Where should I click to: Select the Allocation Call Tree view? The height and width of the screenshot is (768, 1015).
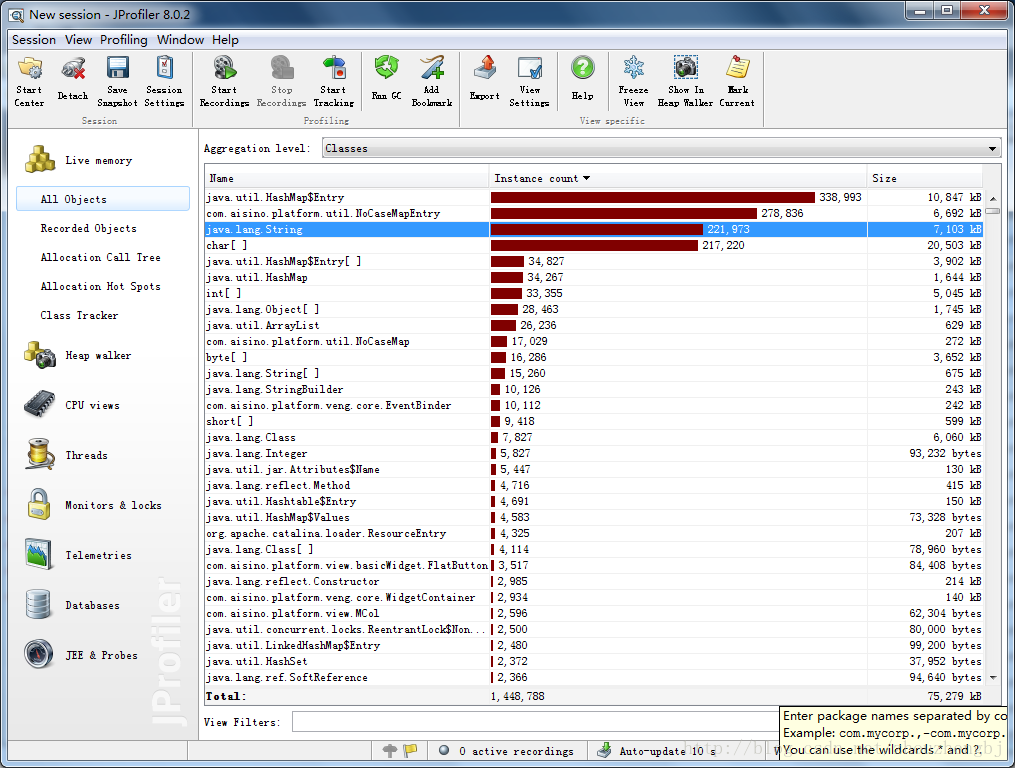(x=100, y=257)
